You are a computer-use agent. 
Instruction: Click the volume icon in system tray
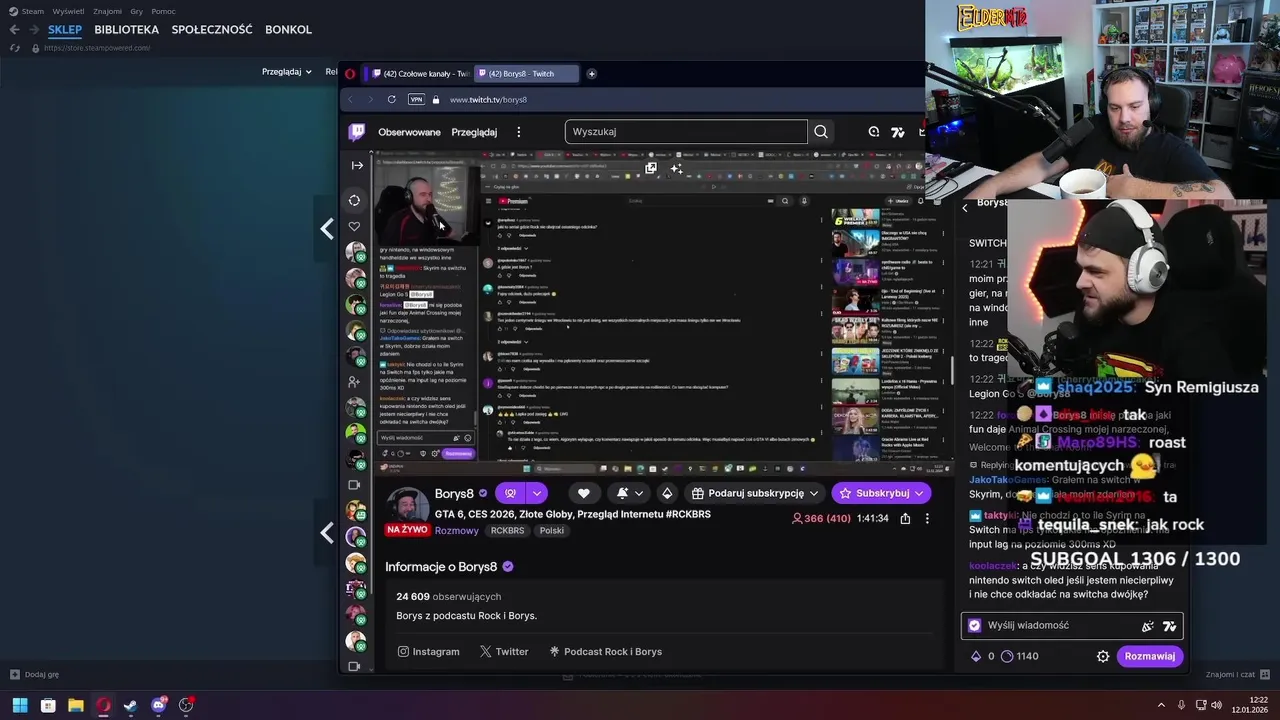[x=1216, y=705]
